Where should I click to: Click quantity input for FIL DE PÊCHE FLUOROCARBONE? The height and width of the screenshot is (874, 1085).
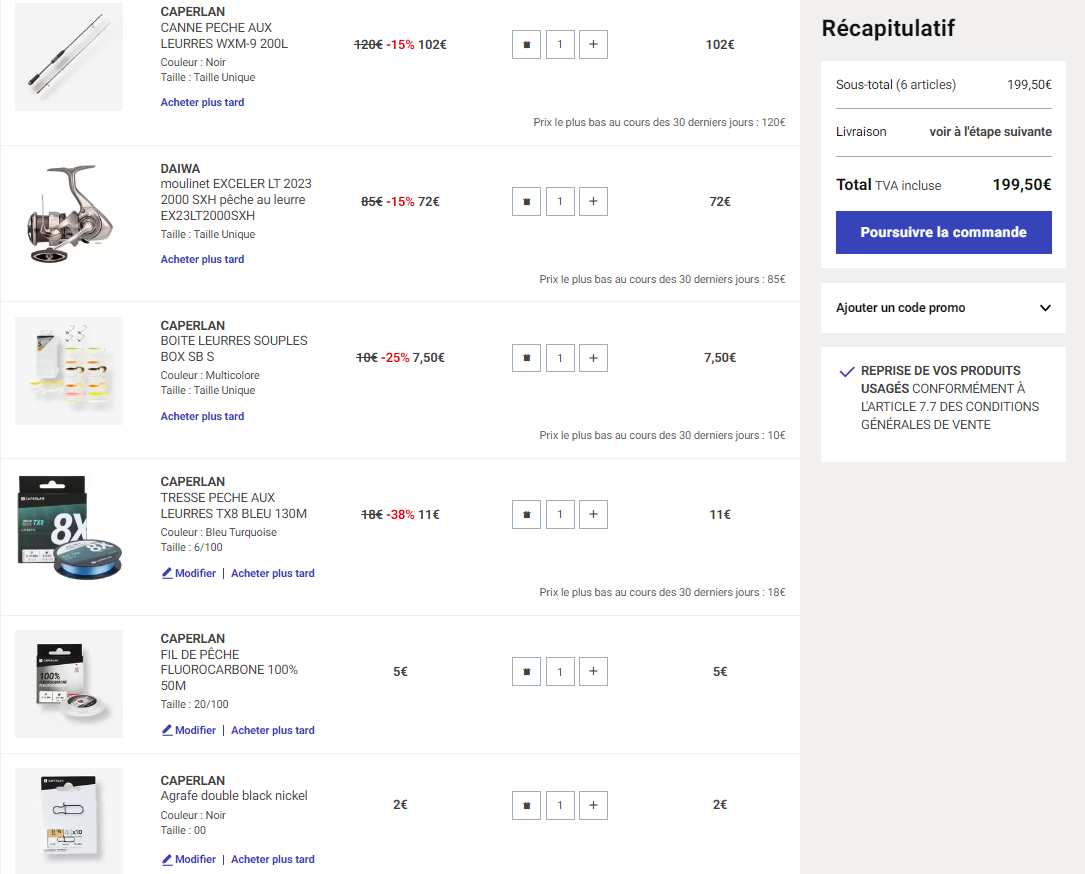point(560,671)
